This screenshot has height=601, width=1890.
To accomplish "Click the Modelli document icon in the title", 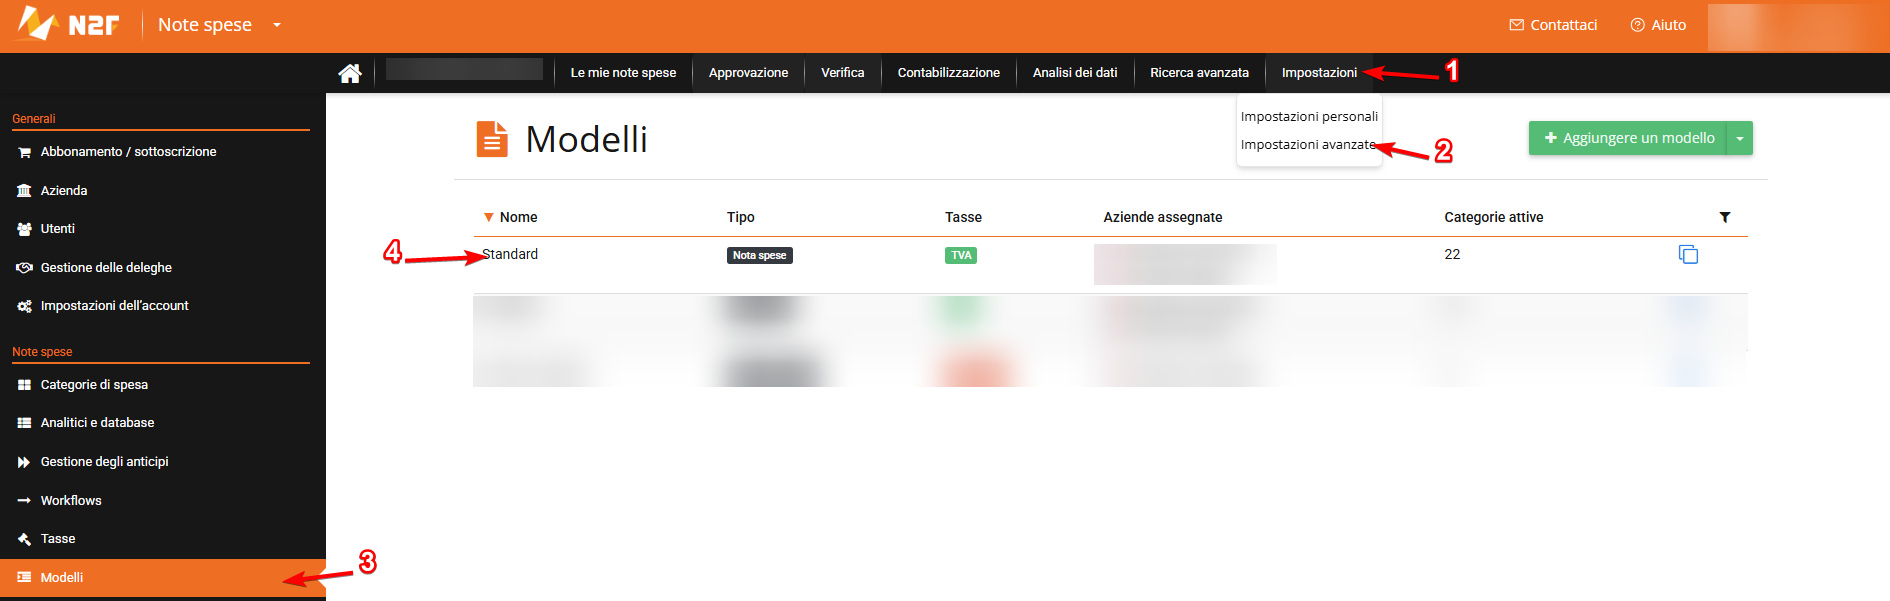I will 492,139.
